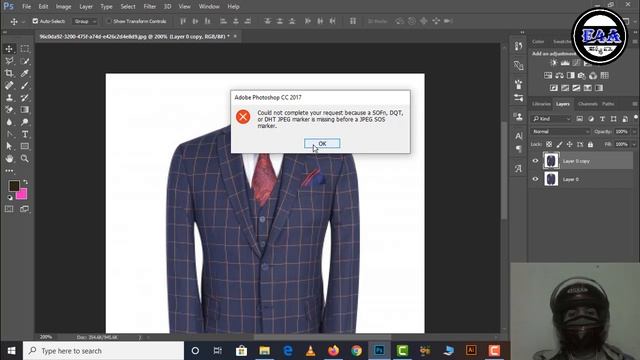Click foreground color swatch

(13, 186)
